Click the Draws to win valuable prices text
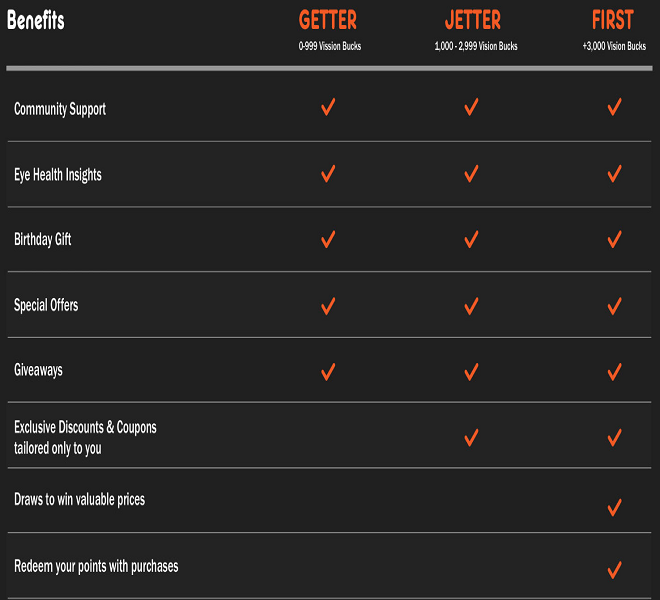This screenshot has height=600, width=660. pos(79,499)
